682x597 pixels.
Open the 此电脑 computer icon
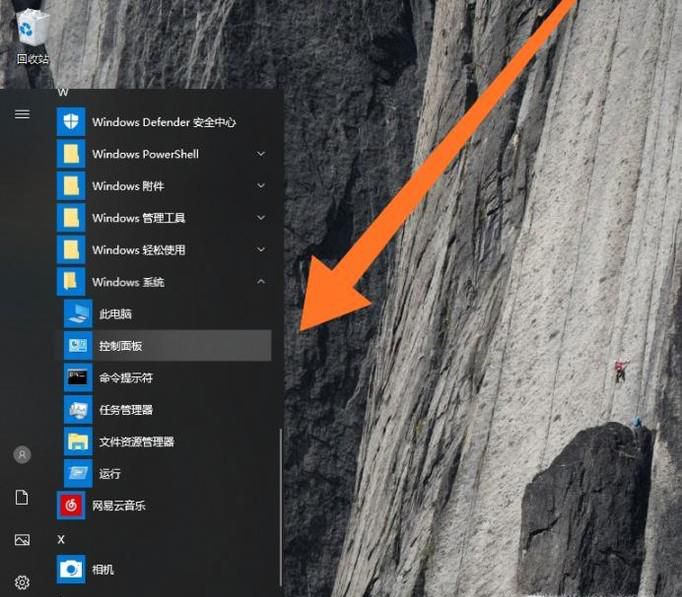click(78, 314)
